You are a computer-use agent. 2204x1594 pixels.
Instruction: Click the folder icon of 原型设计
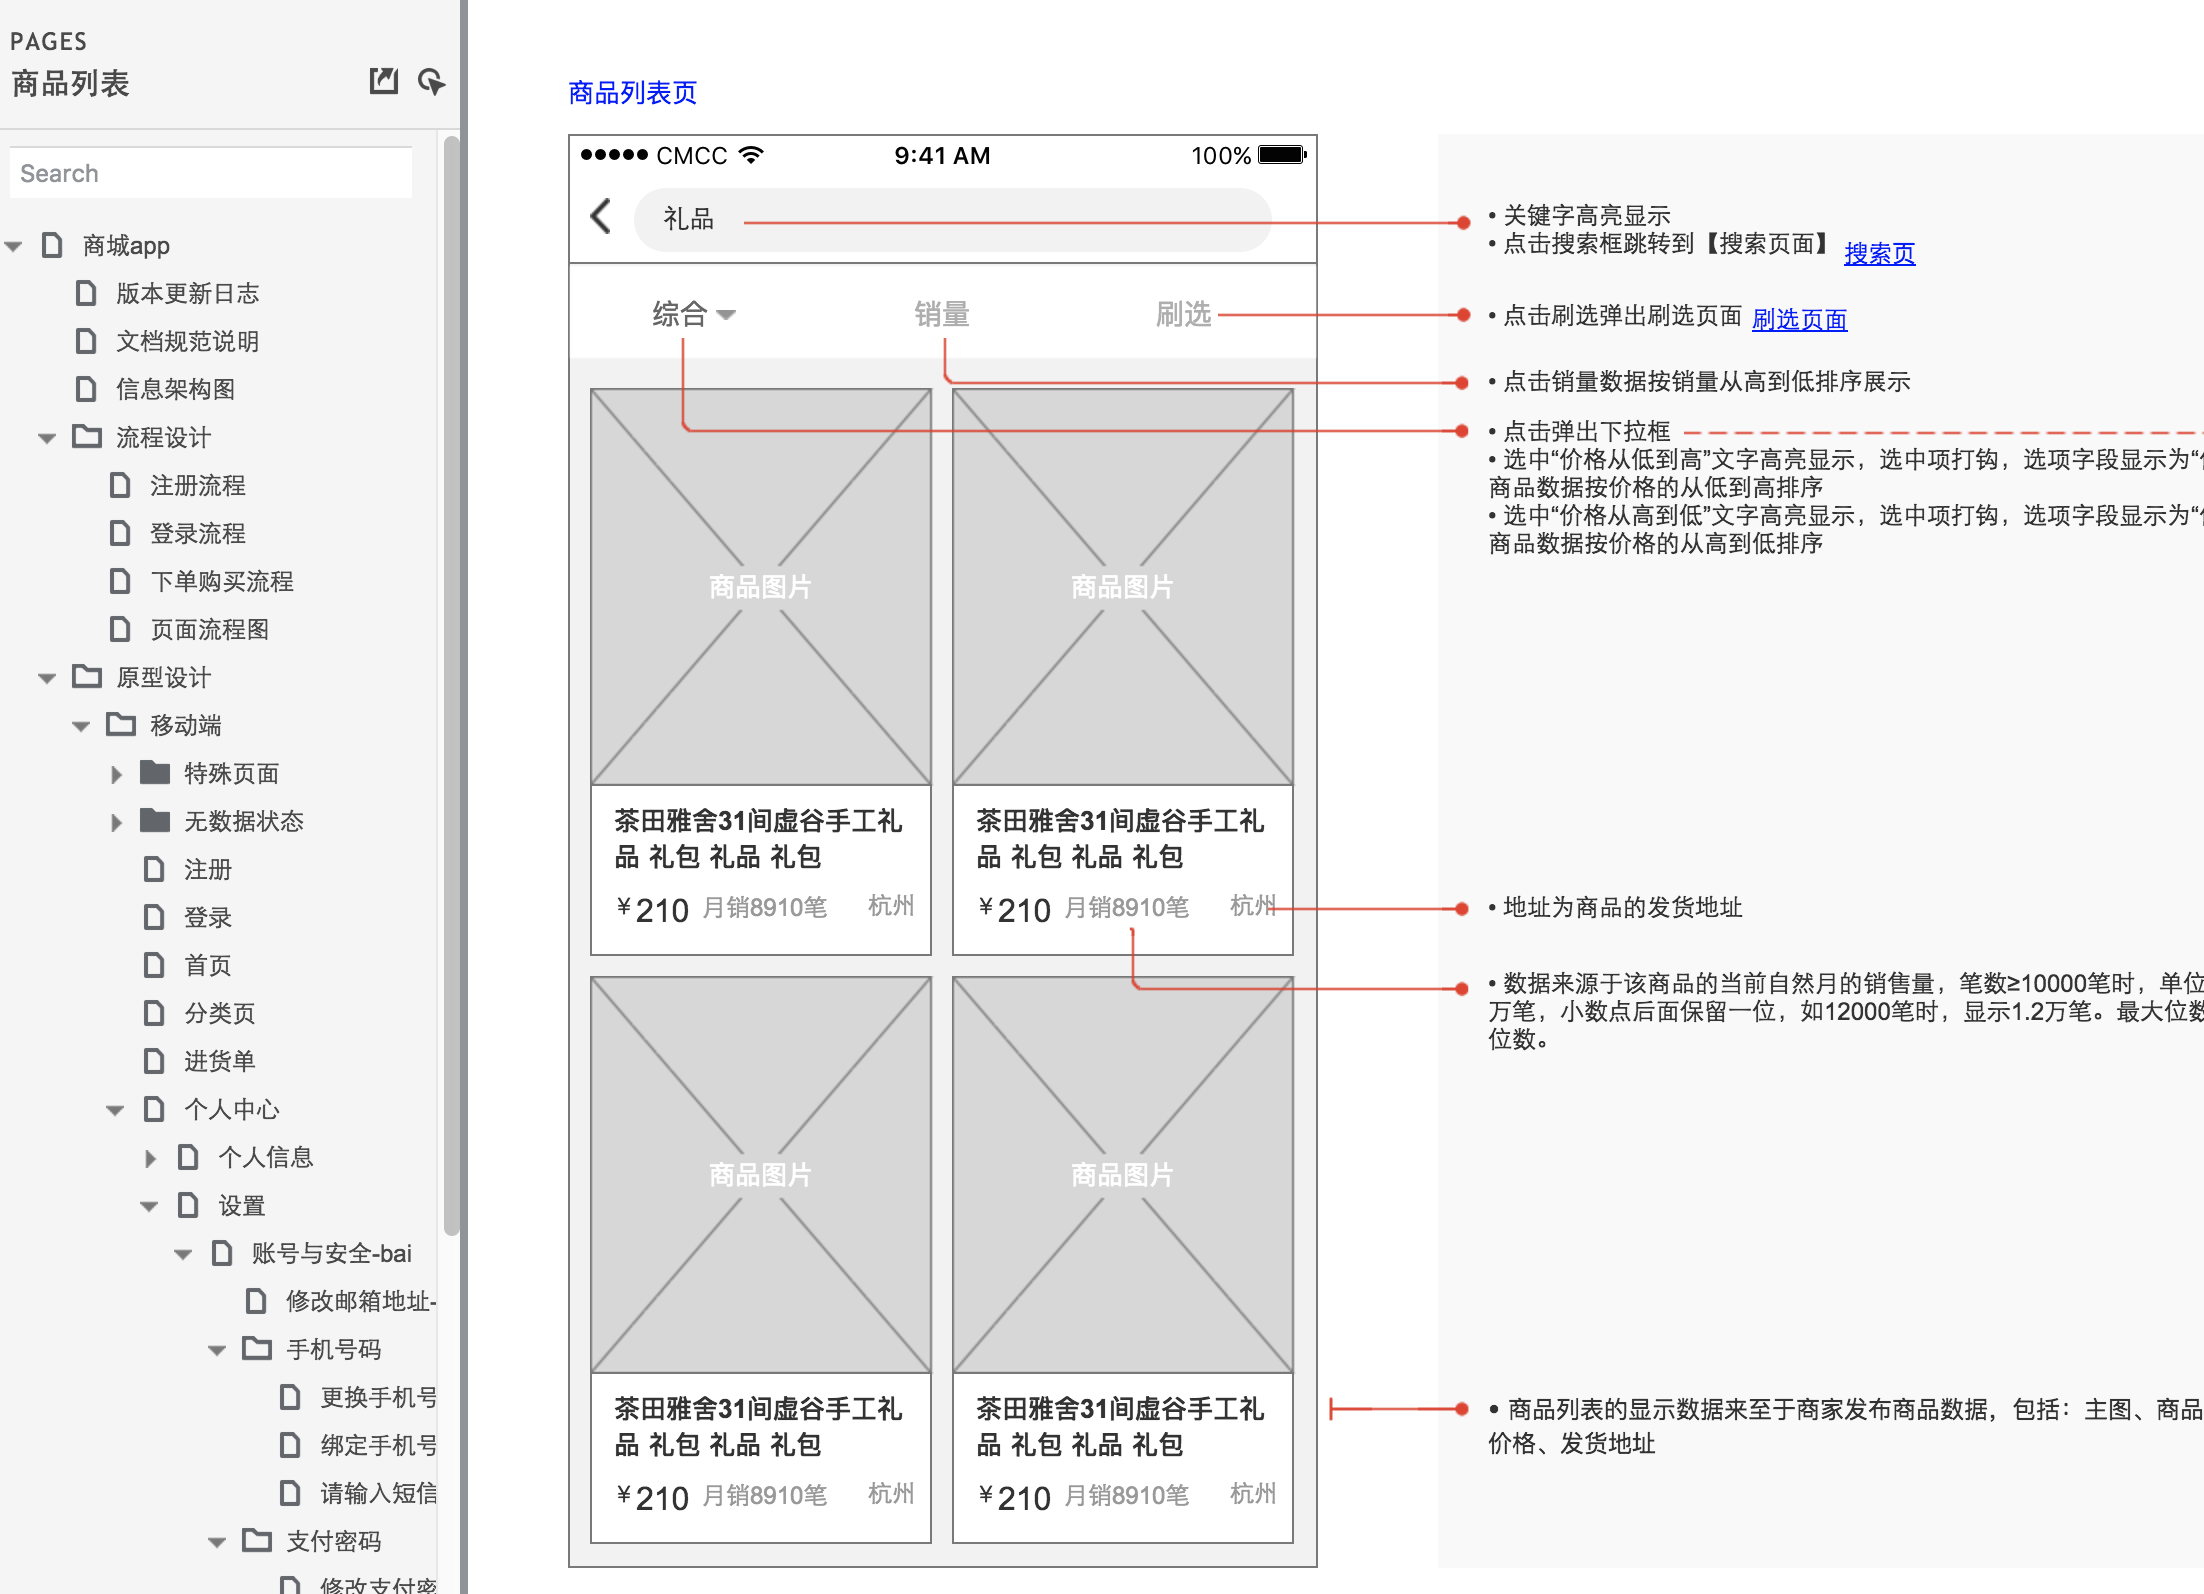tap(87, 676)
